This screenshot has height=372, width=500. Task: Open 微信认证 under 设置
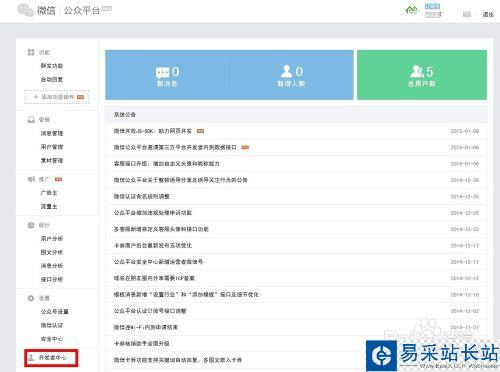click(x=52, y=325)
